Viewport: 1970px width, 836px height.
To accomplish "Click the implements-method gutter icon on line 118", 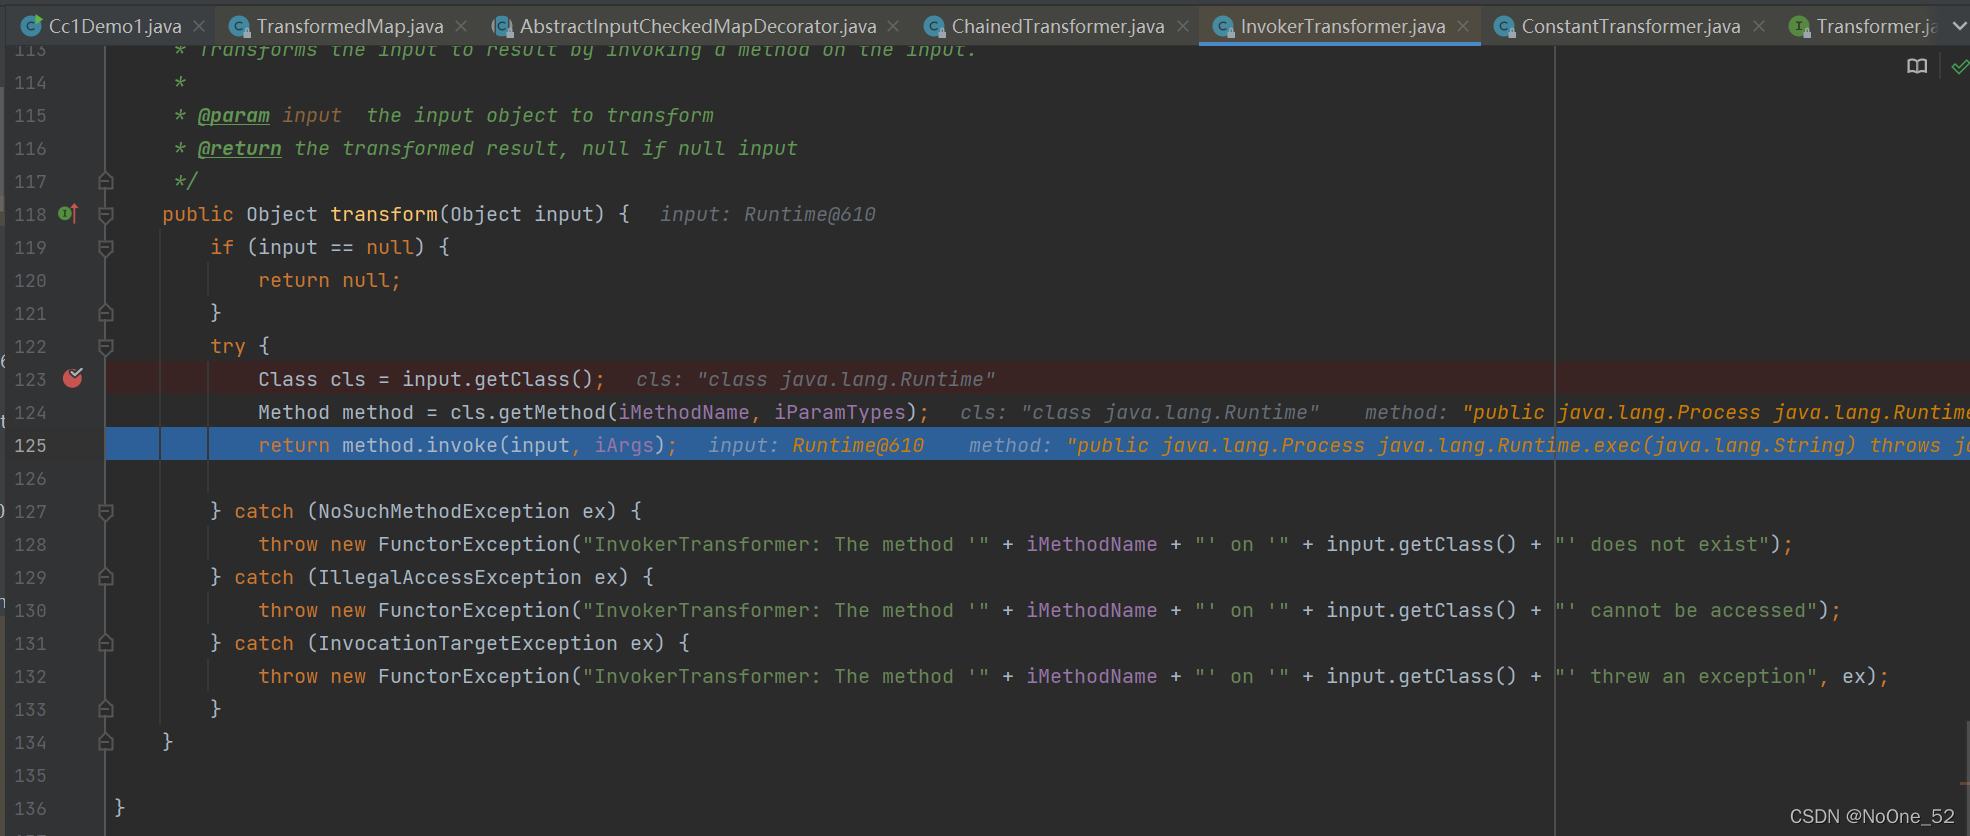I will 68,213.
